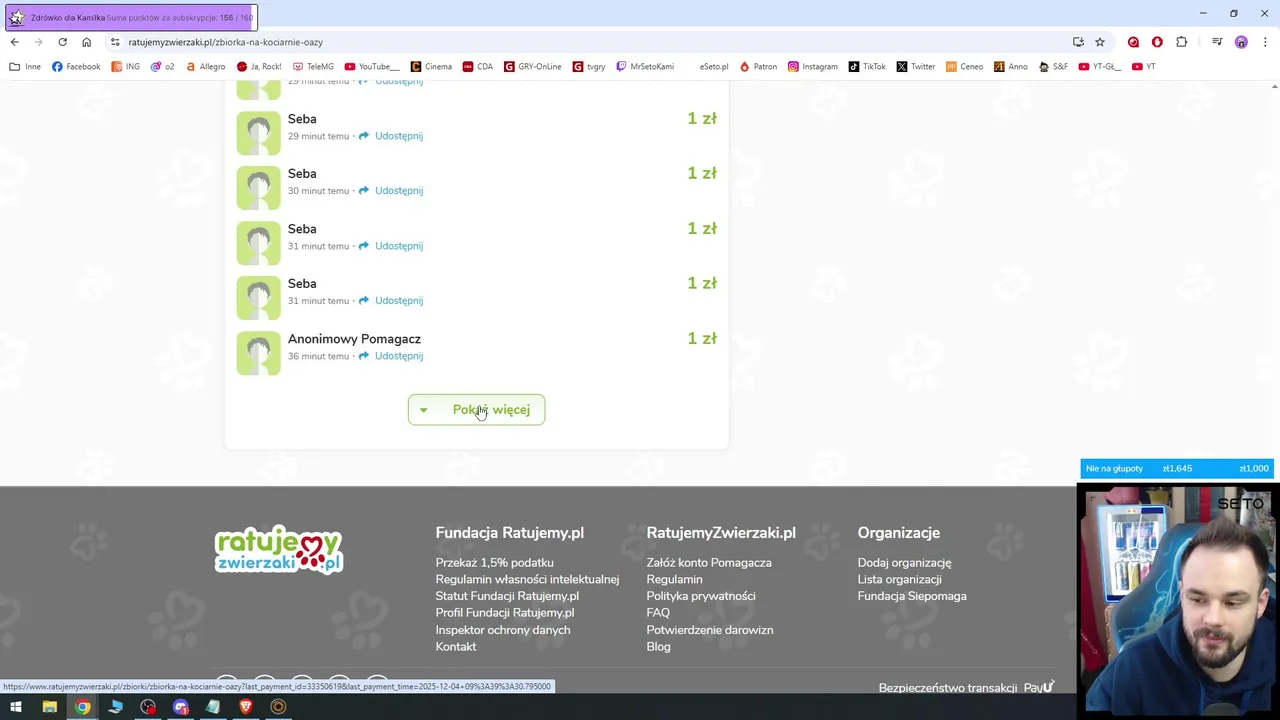Open Regulamin własności intelektualnej link
The height and width of the screenshot is (720, 1280).
point(527,579)
